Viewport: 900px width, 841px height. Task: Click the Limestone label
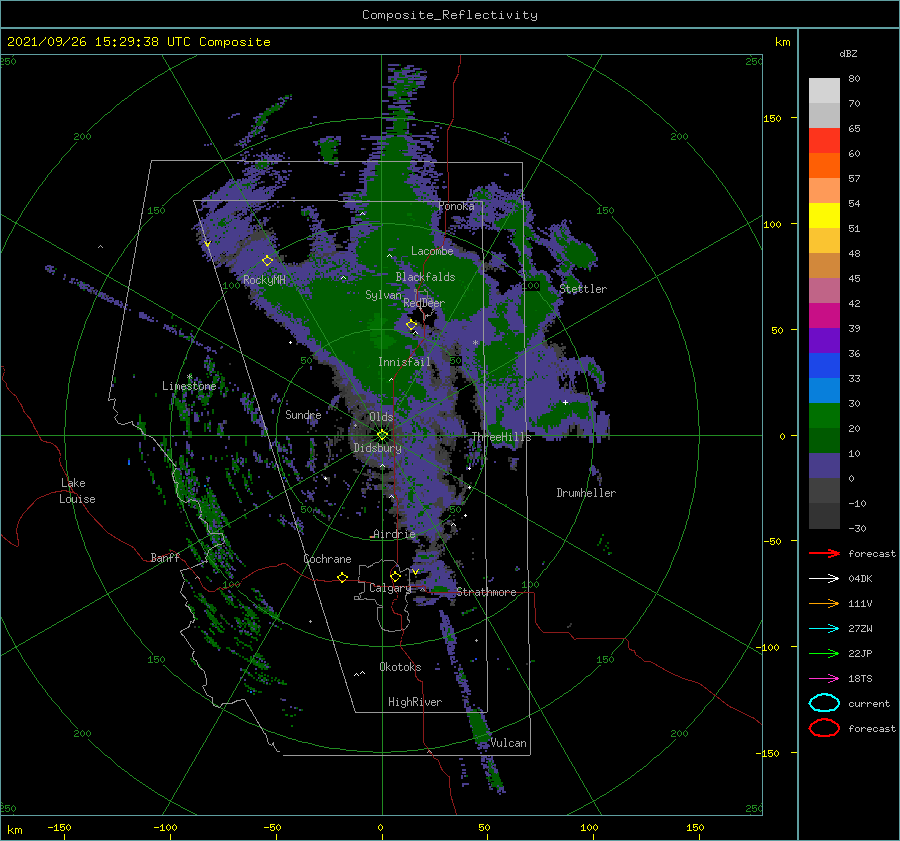click(189, 386)
